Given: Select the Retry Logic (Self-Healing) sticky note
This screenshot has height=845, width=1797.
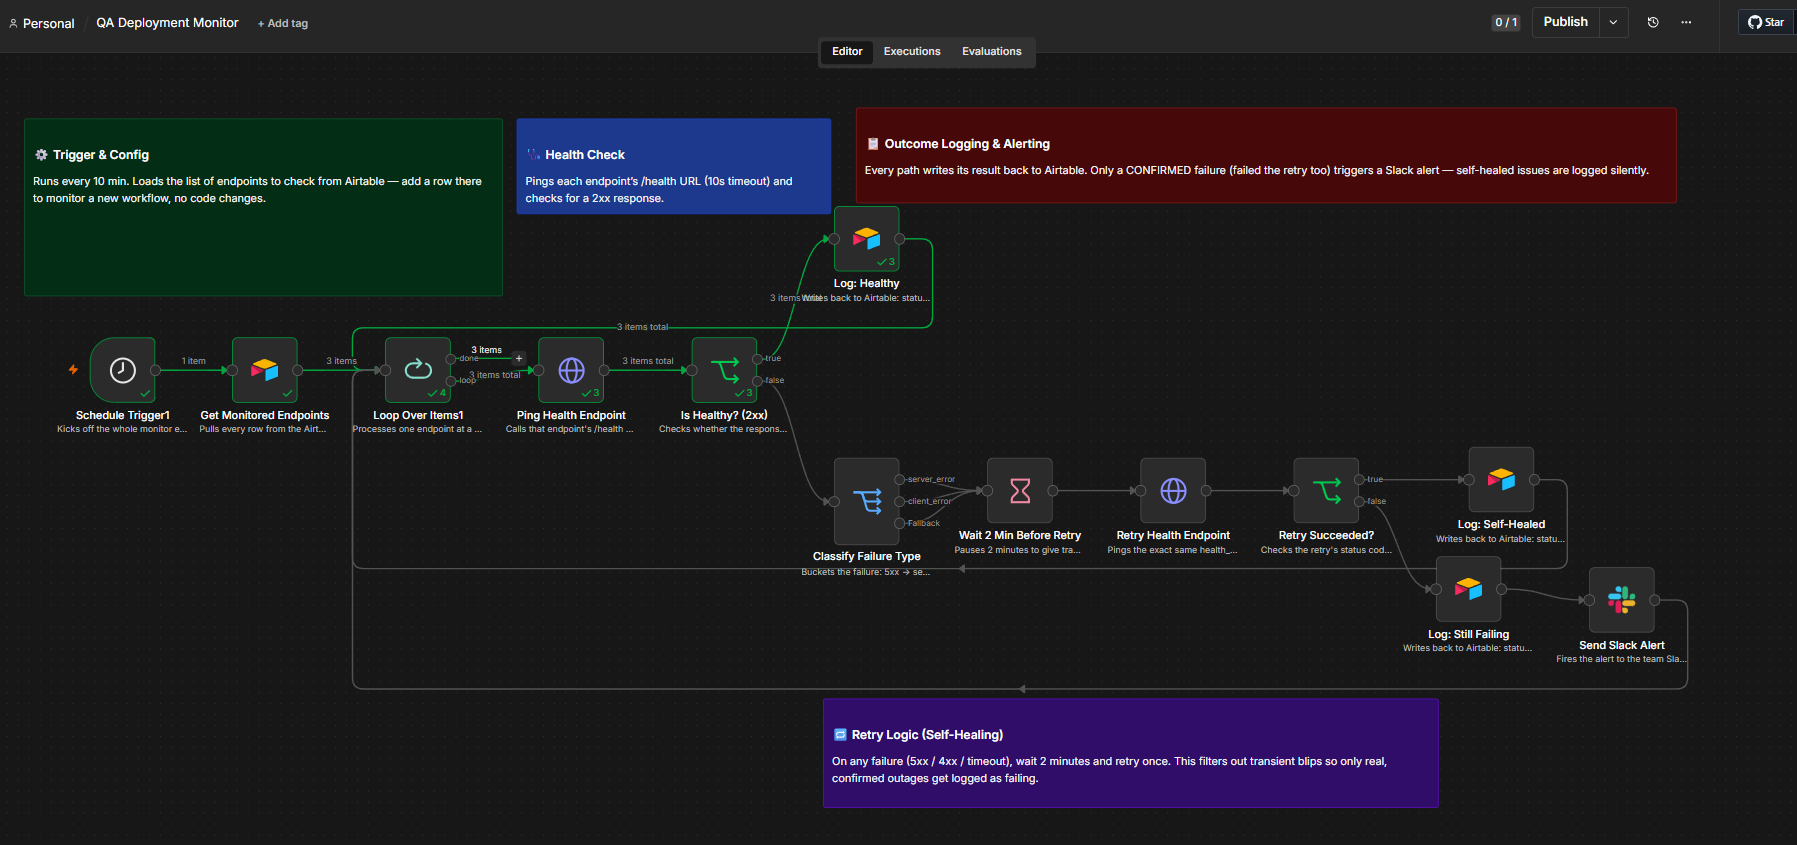Looking at the screenshot, I should (x=1130, y=753).
